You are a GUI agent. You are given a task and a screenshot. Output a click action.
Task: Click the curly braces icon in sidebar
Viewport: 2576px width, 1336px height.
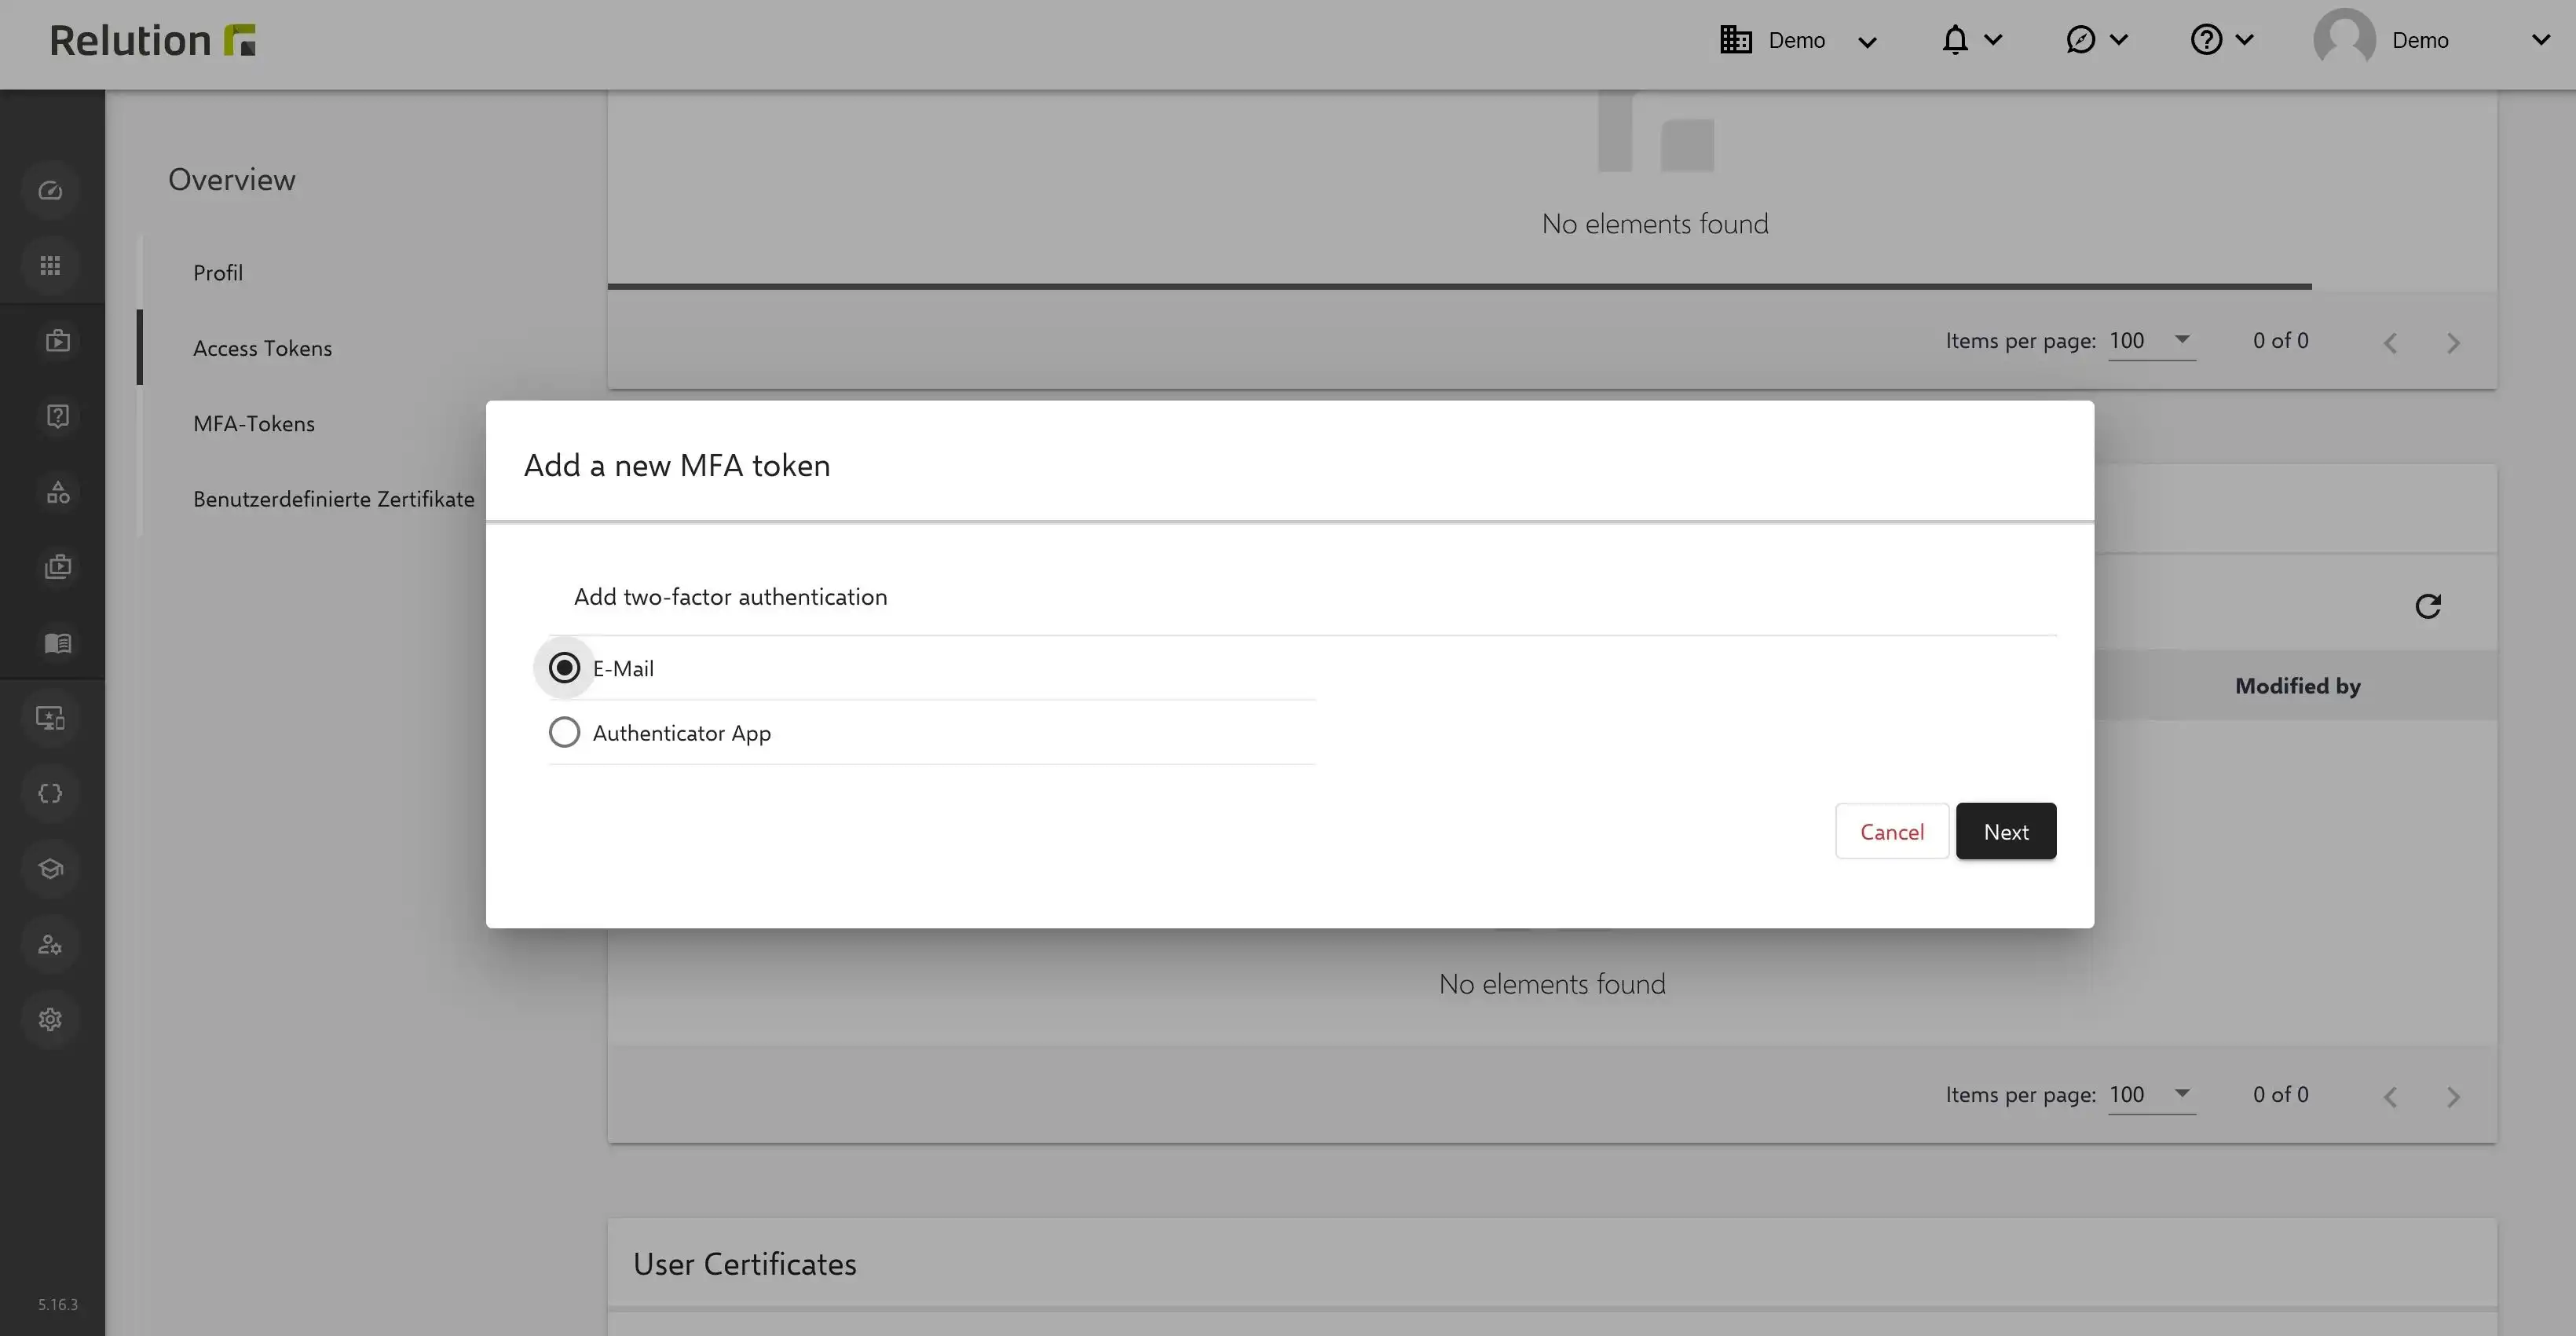[x=51, y=793]
